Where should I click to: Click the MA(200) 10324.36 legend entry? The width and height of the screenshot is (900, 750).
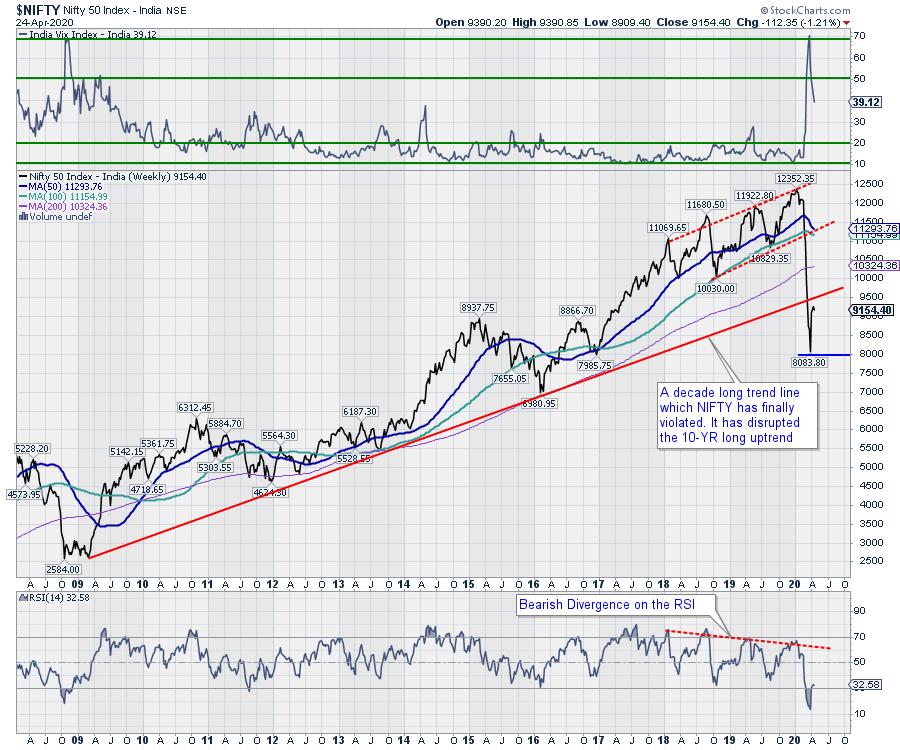pos(63,206)
